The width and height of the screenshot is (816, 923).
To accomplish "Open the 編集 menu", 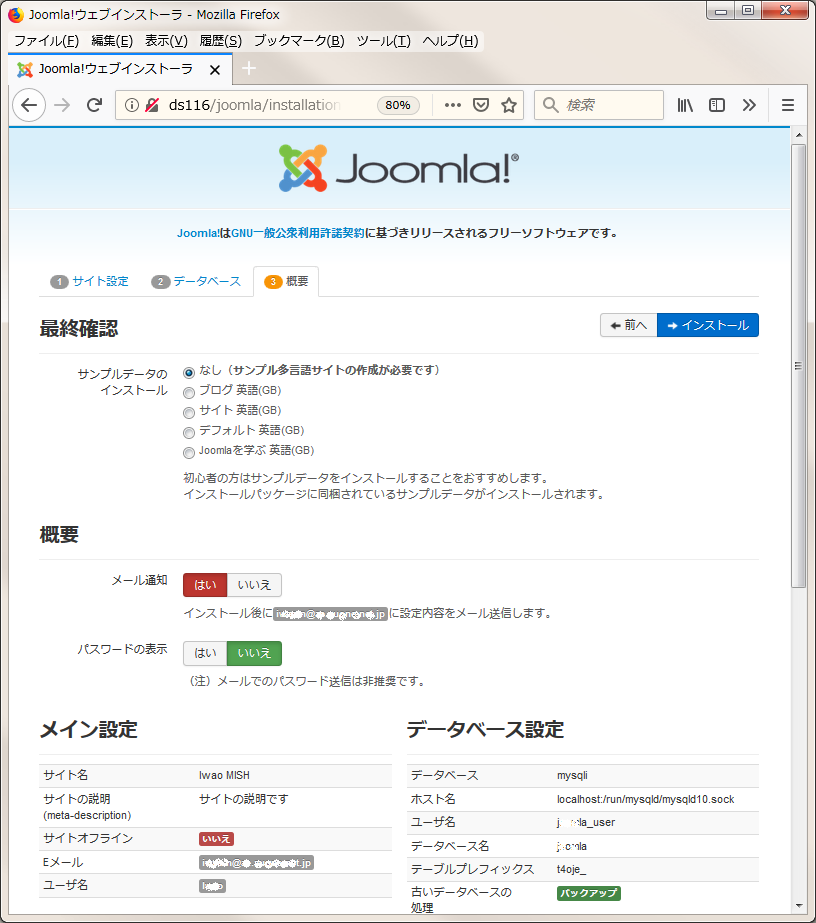I will (112, 41).
